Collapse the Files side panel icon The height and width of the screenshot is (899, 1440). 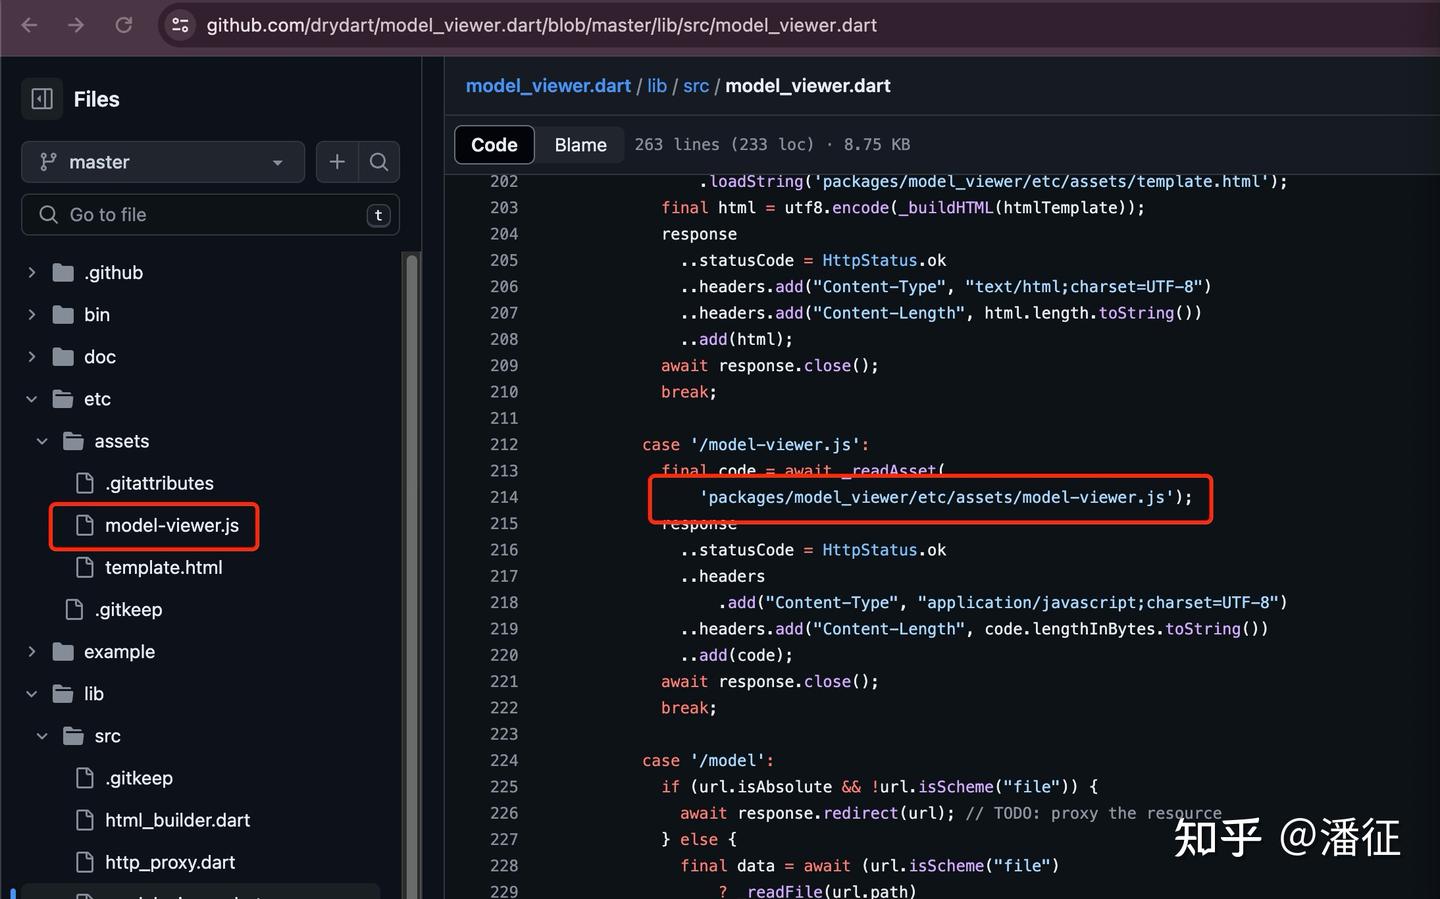[42, 99]
